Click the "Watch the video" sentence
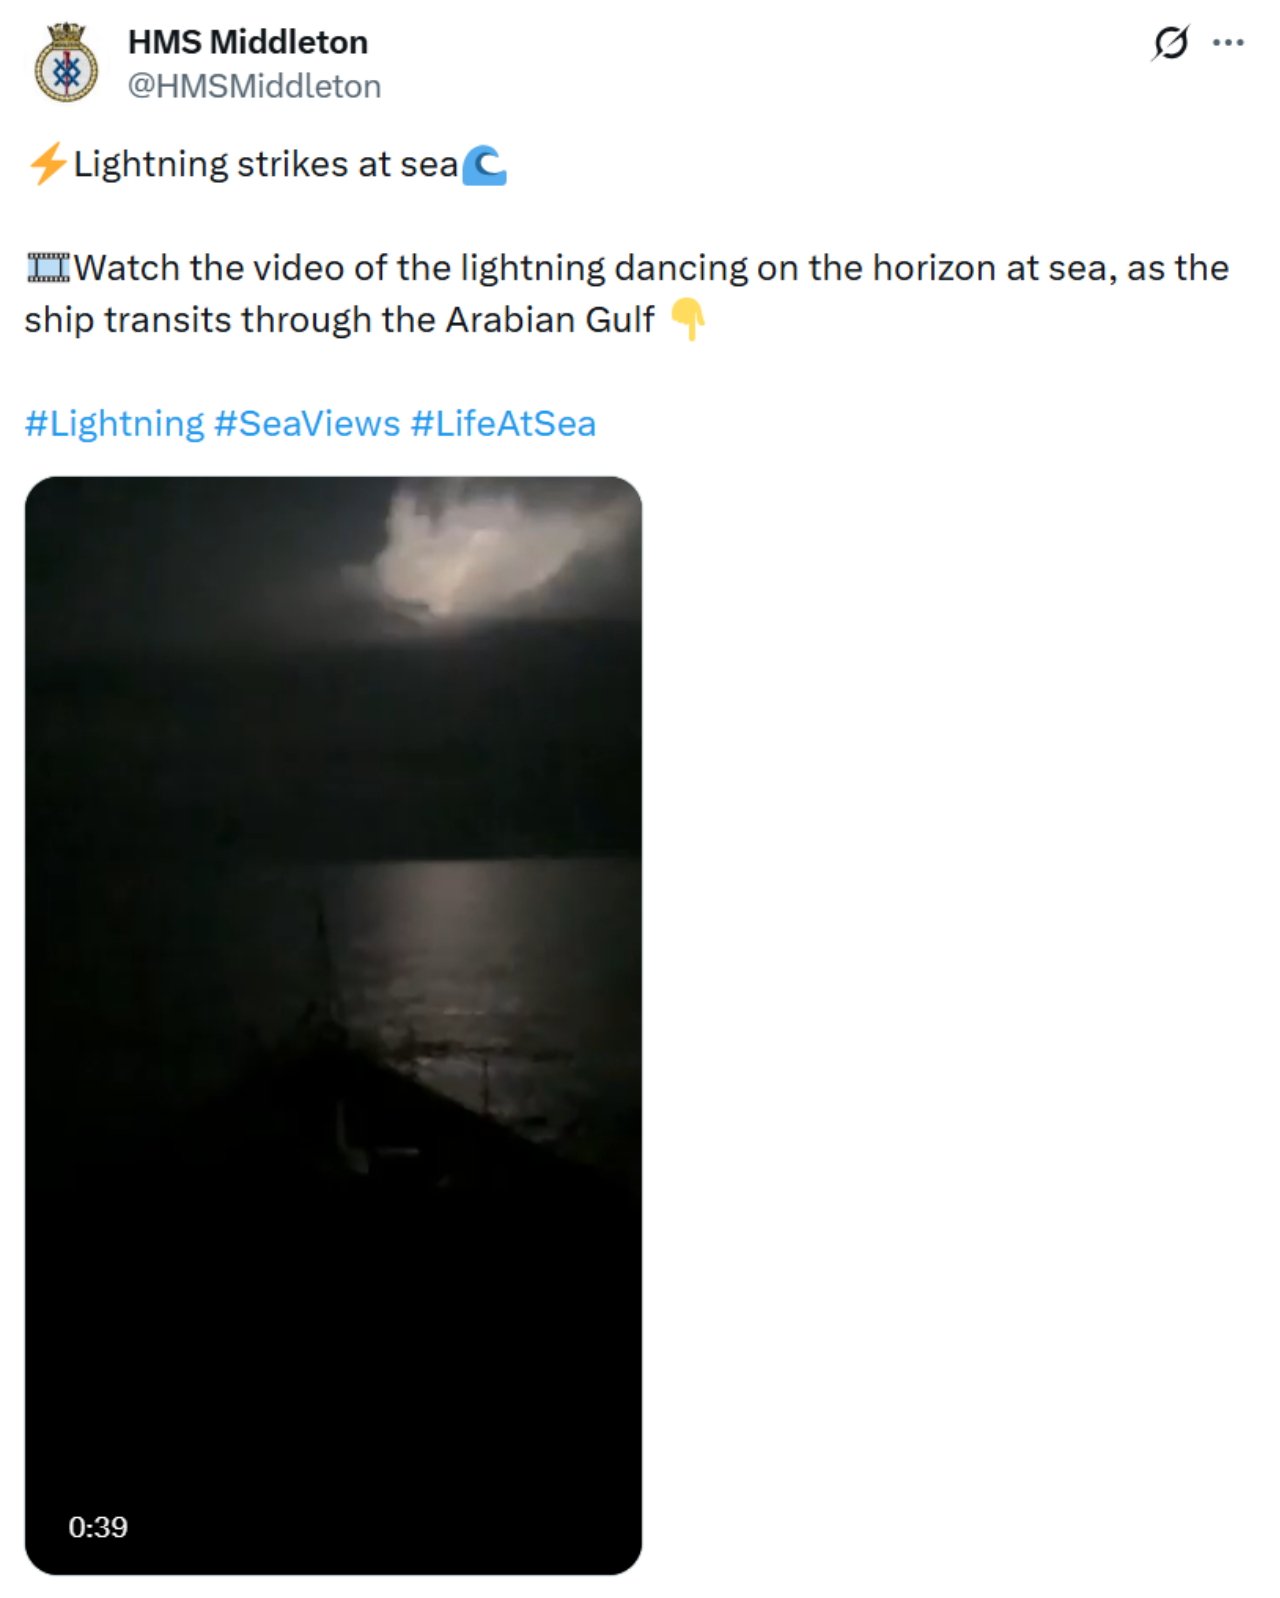Image resolution: width=1280 pixels, height=1598 pixels. pos(626,294)
